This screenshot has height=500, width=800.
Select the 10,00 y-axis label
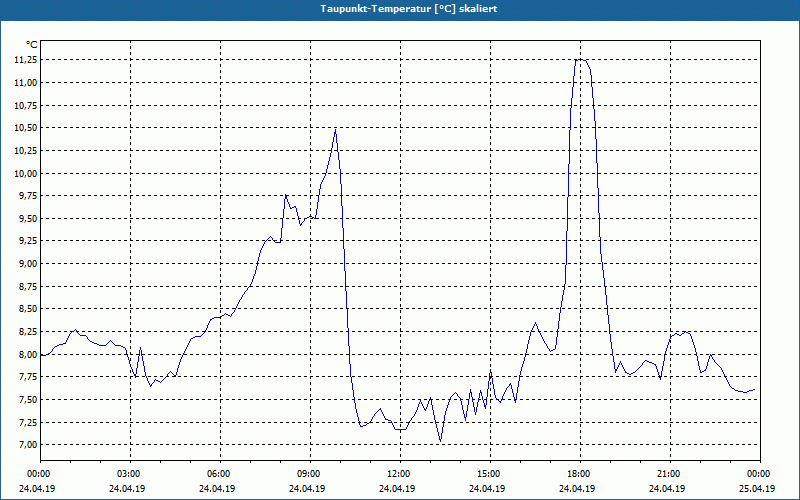pyautogui.click(x=26, y=173)
